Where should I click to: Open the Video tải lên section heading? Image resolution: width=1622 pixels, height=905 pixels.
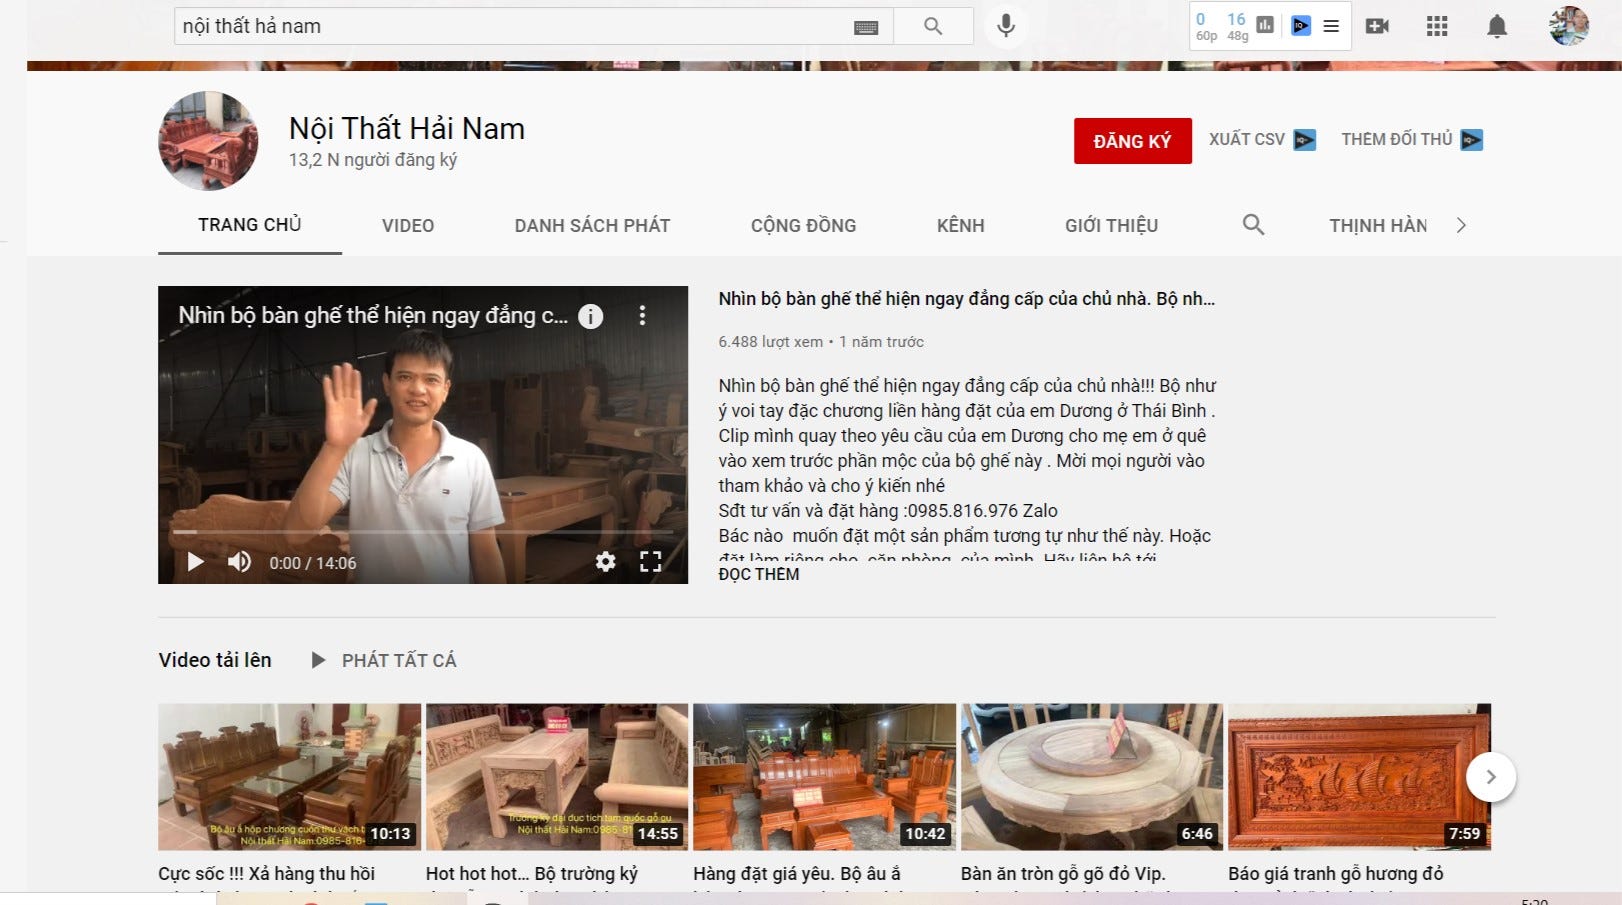[215, 660]
